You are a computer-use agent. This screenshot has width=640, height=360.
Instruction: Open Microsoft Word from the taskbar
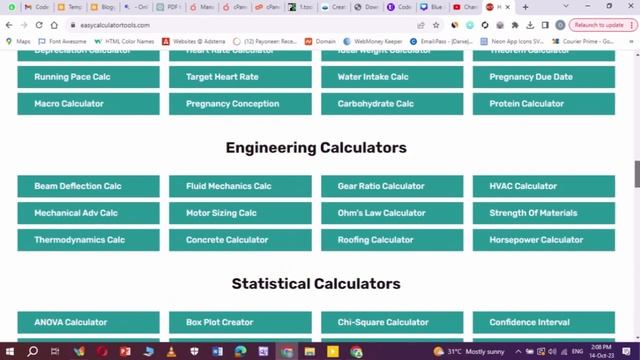pos(217,351)
